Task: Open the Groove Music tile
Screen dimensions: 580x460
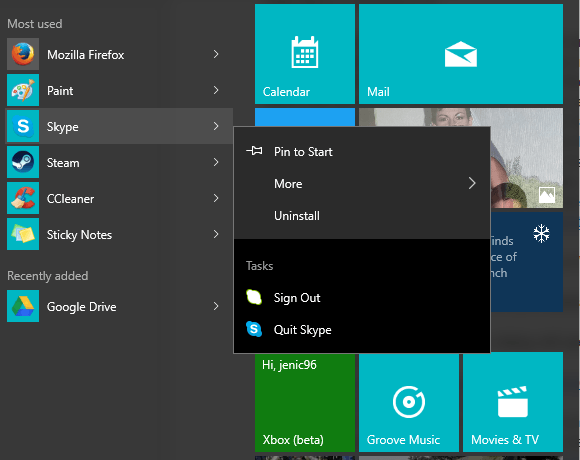Action: click(x=409, y=402)
